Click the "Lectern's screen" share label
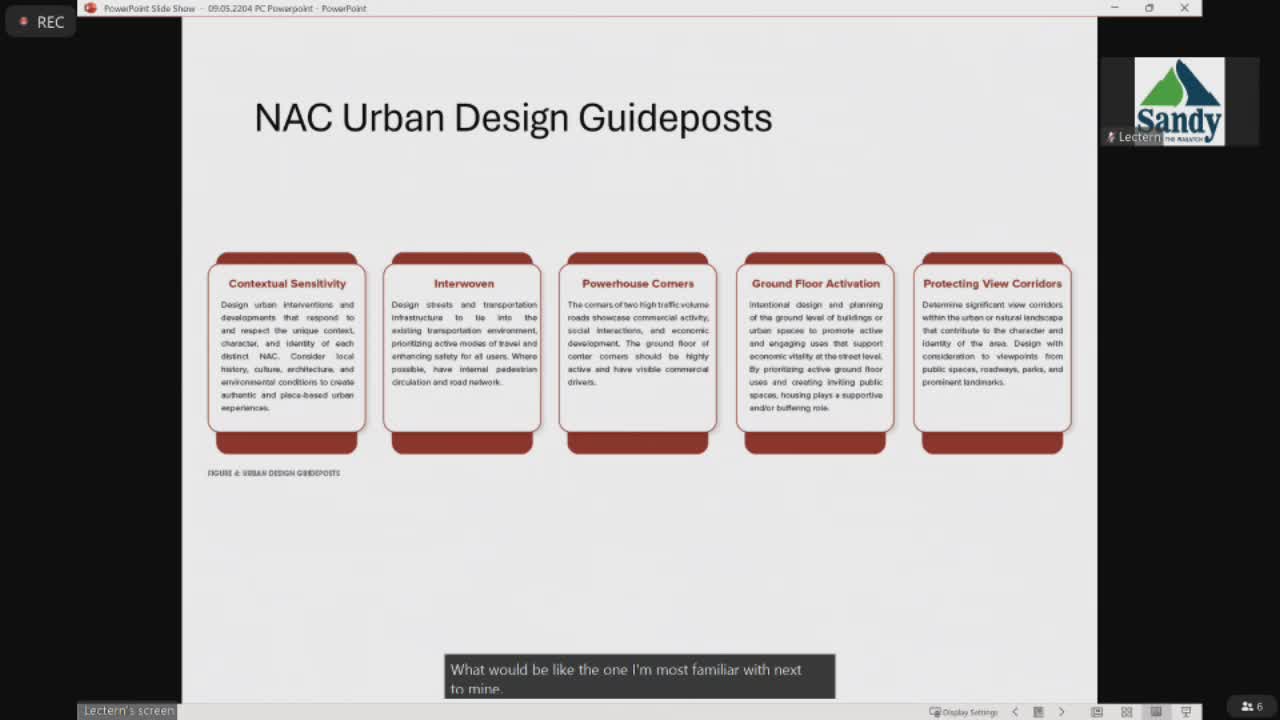This screenshot has width=1280, height=720. point(128,711)
